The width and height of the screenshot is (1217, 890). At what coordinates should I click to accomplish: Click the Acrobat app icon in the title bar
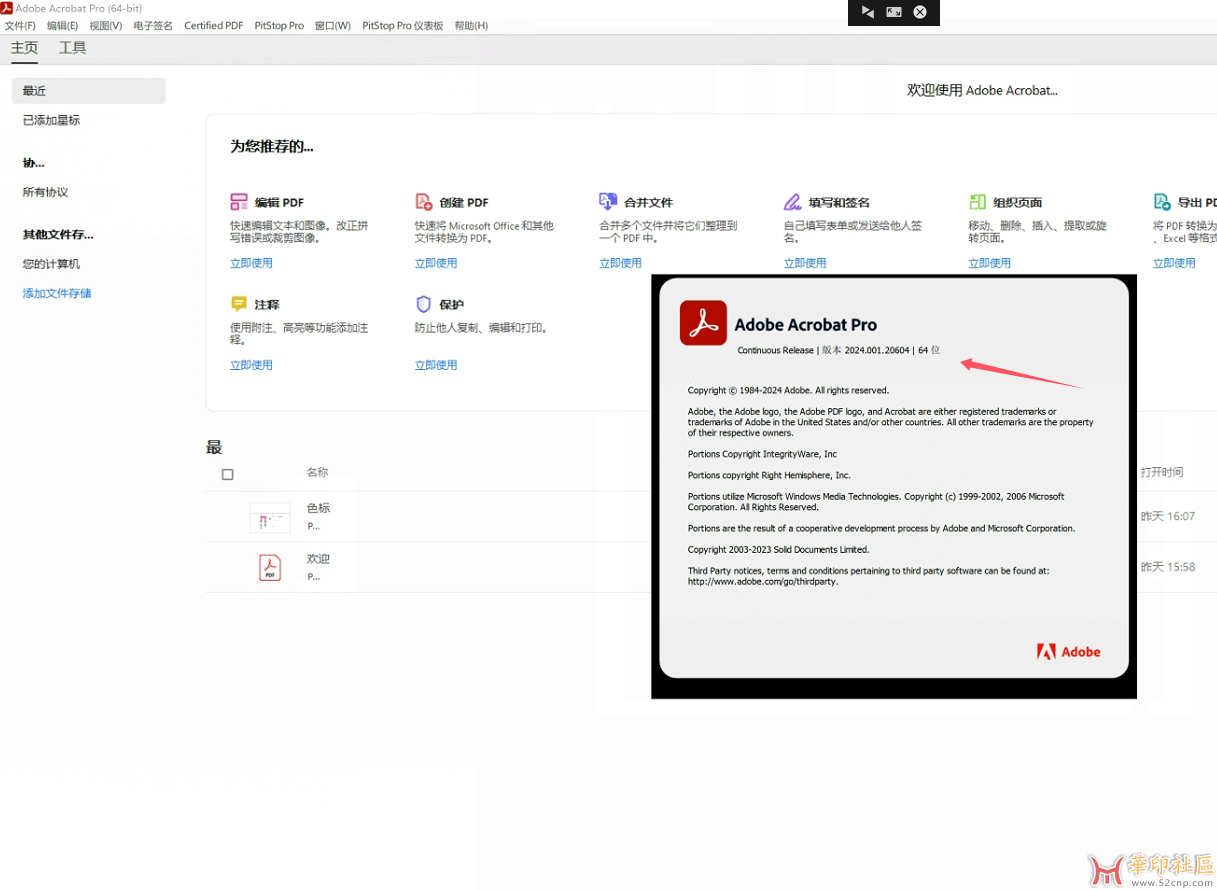tap(7, 8)
